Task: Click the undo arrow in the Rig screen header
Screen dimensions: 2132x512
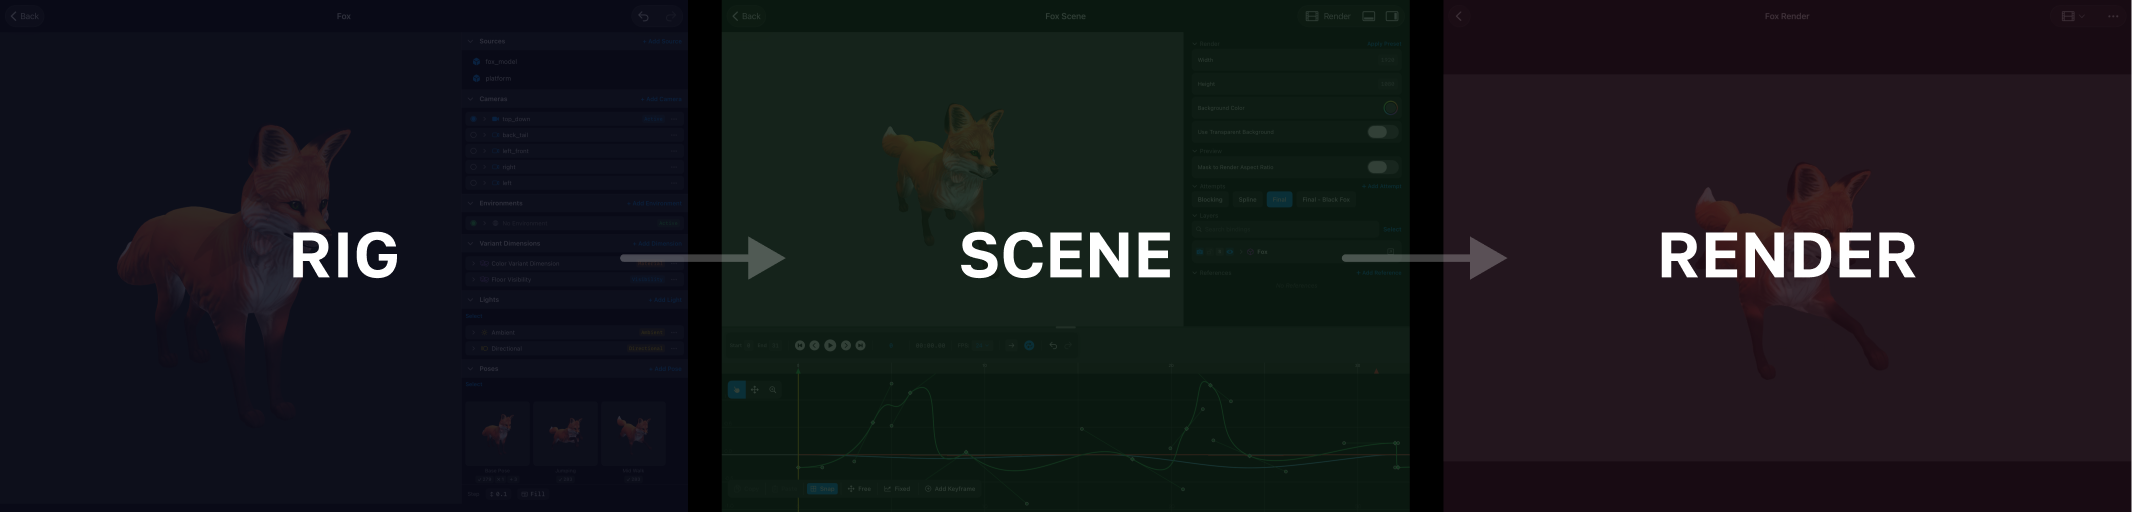Action: [x=644, y=16]
